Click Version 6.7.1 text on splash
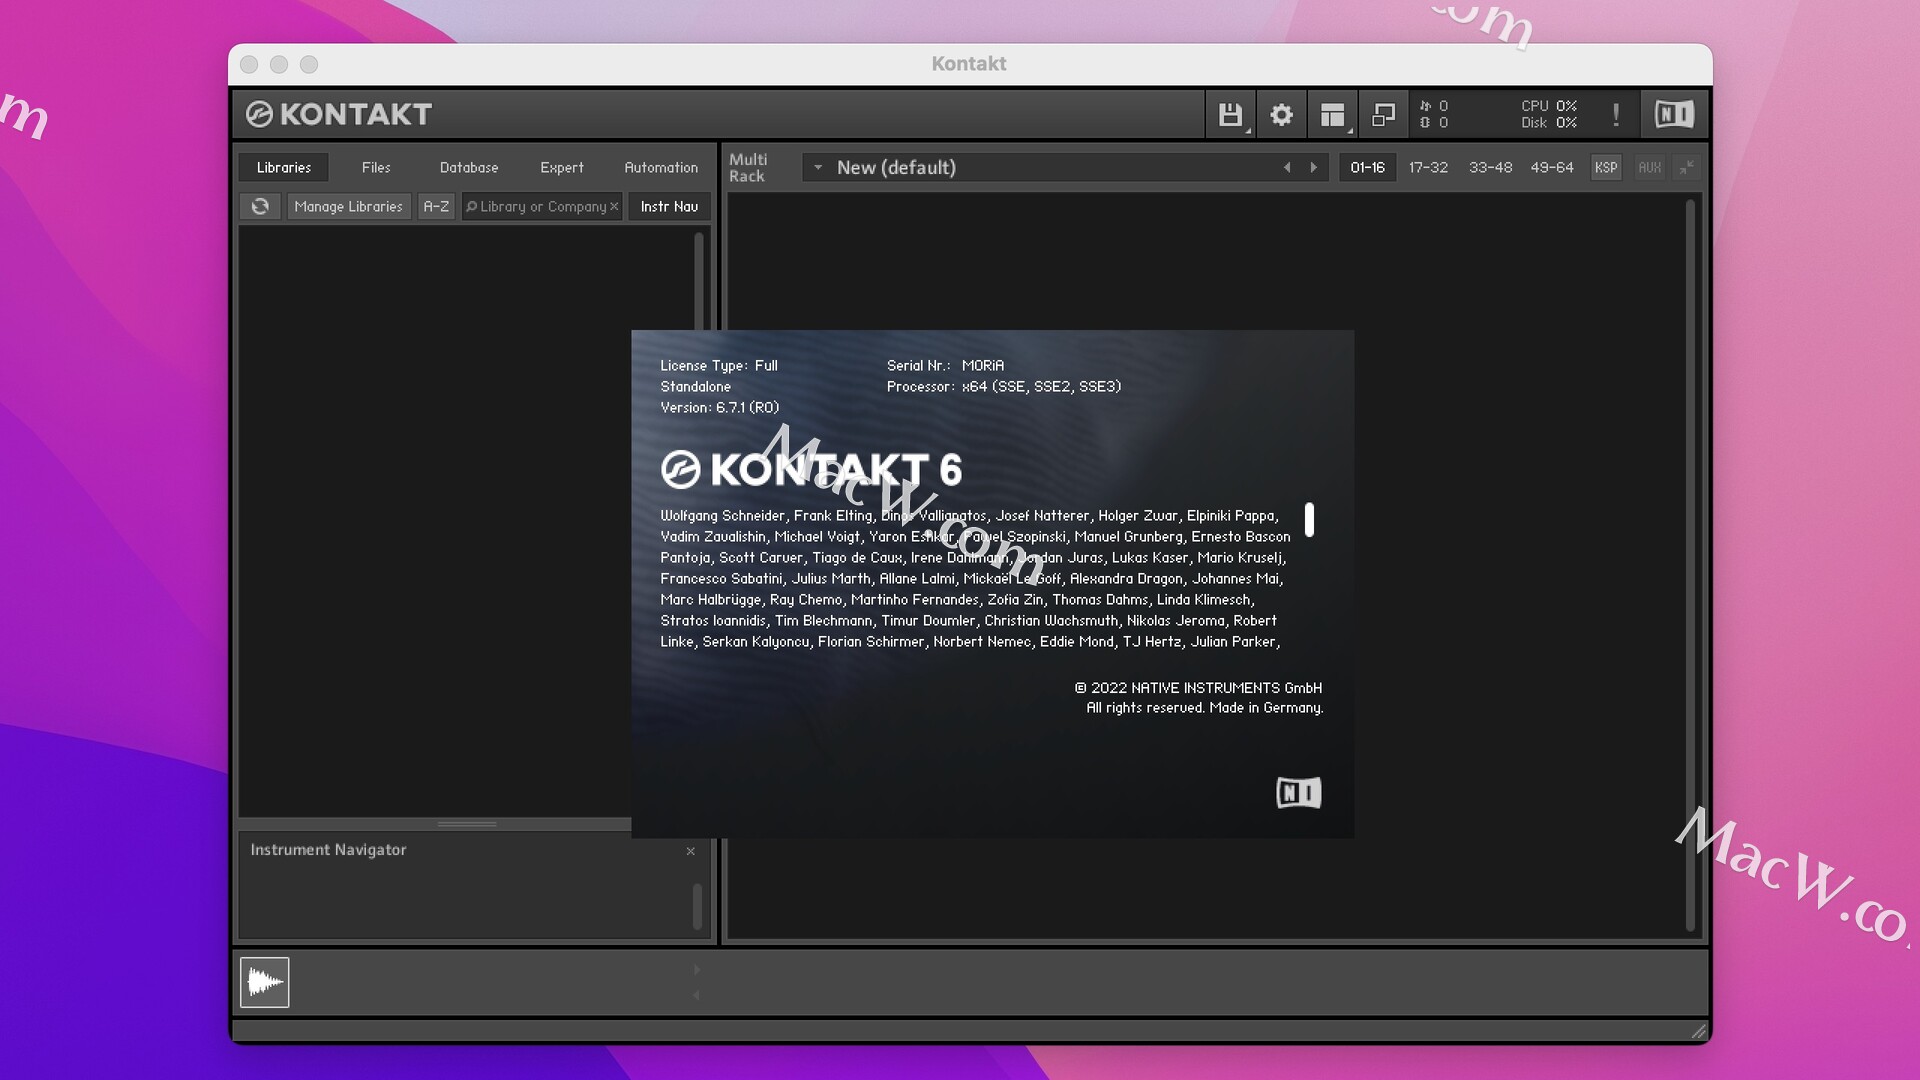Screen dimensions: 1920x1080 pos(719,407)
